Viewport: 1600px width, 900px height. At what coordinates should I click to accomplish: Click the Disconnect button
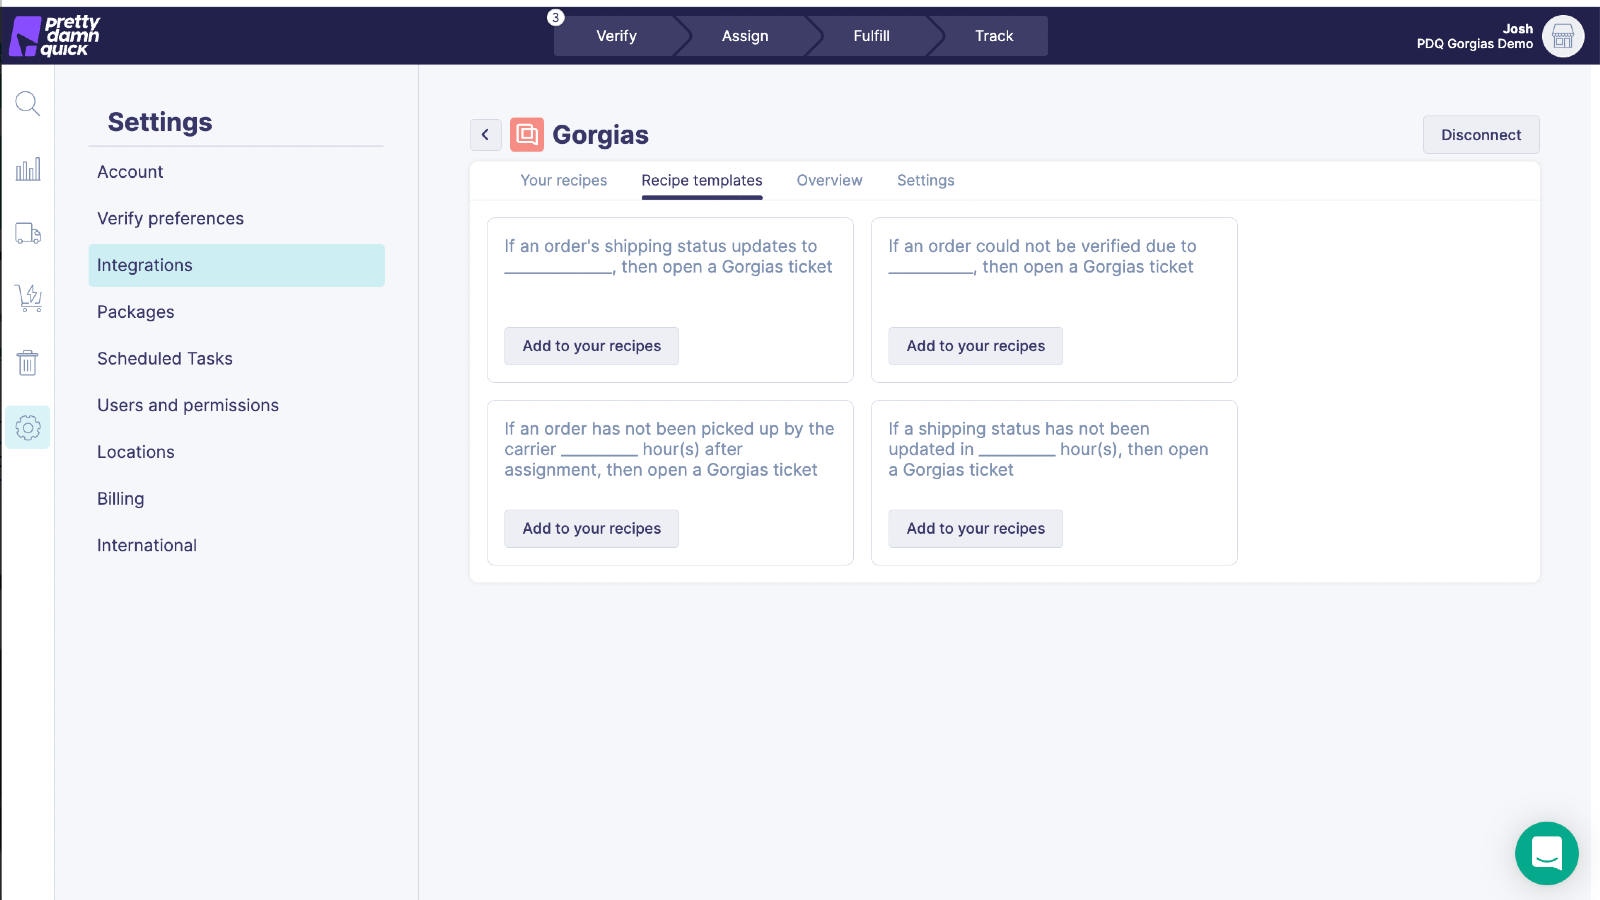pos(1480,134)
